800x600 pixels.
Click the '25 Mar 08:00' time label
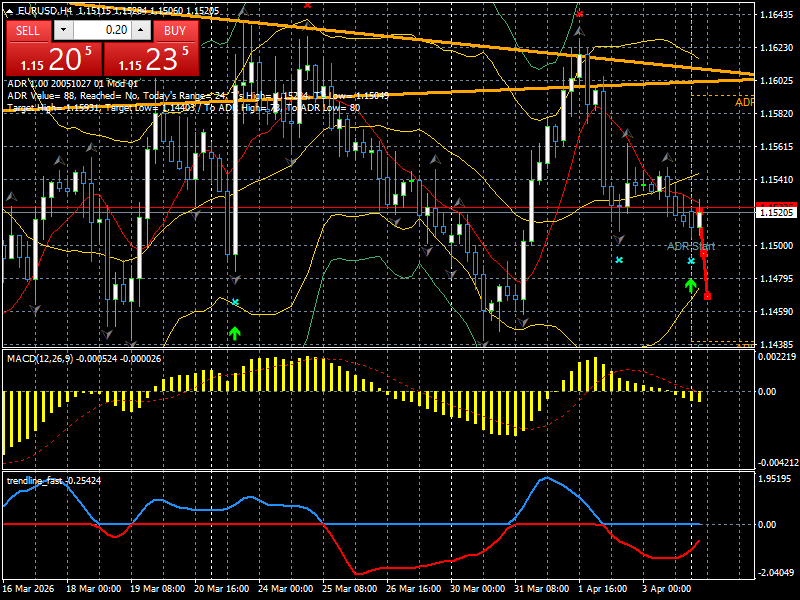349,588
